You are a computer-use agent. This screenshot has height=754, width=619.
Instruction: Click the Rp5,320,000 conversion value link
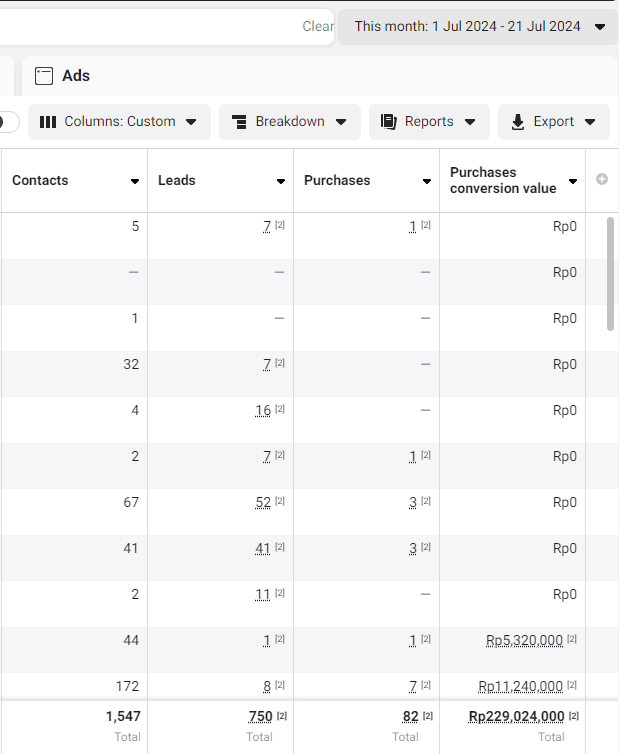tap(524, 641)
